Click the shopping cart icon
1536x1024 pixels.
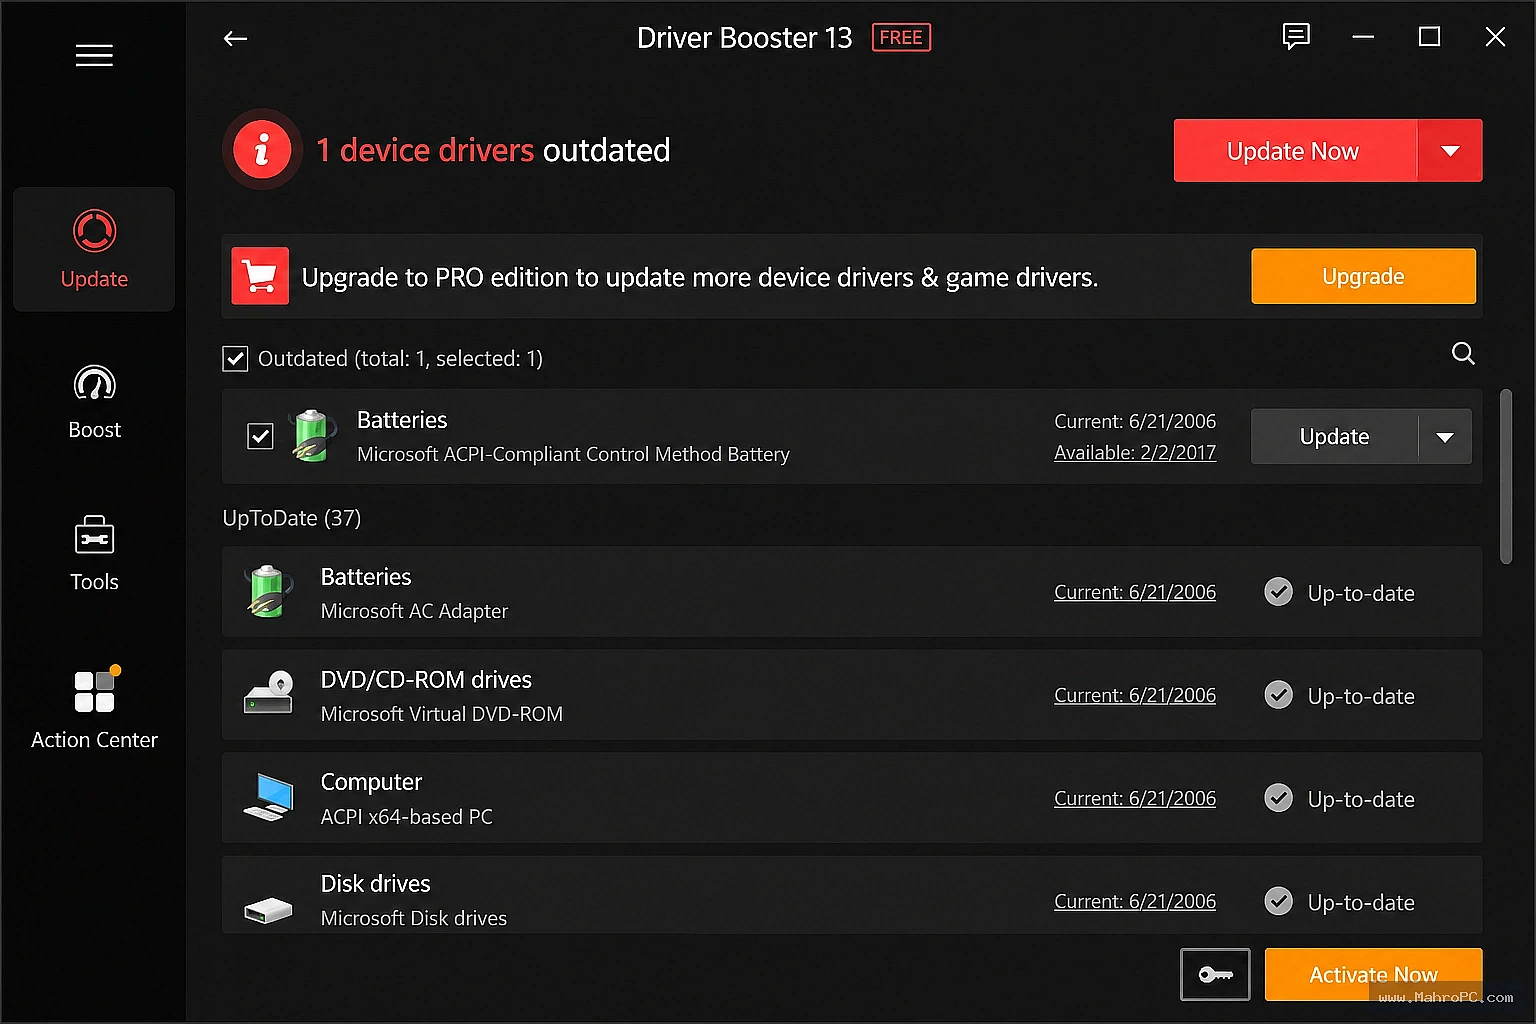point(260,276)
